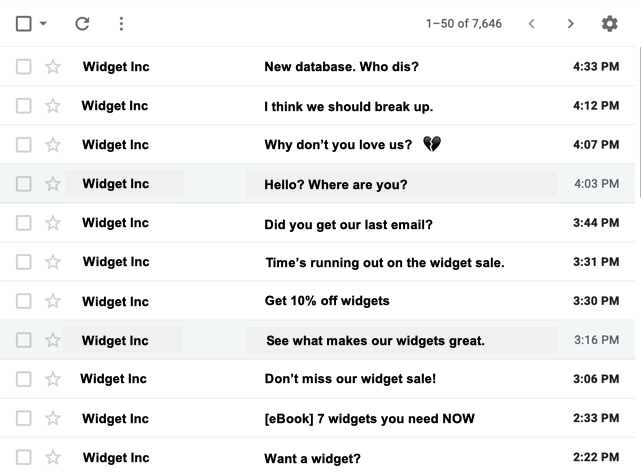Image resolution: width=641 pixels, height=474 pixels.
Task: Open the "1–50 of 7,646" pagination count
Action: (463, 23)
